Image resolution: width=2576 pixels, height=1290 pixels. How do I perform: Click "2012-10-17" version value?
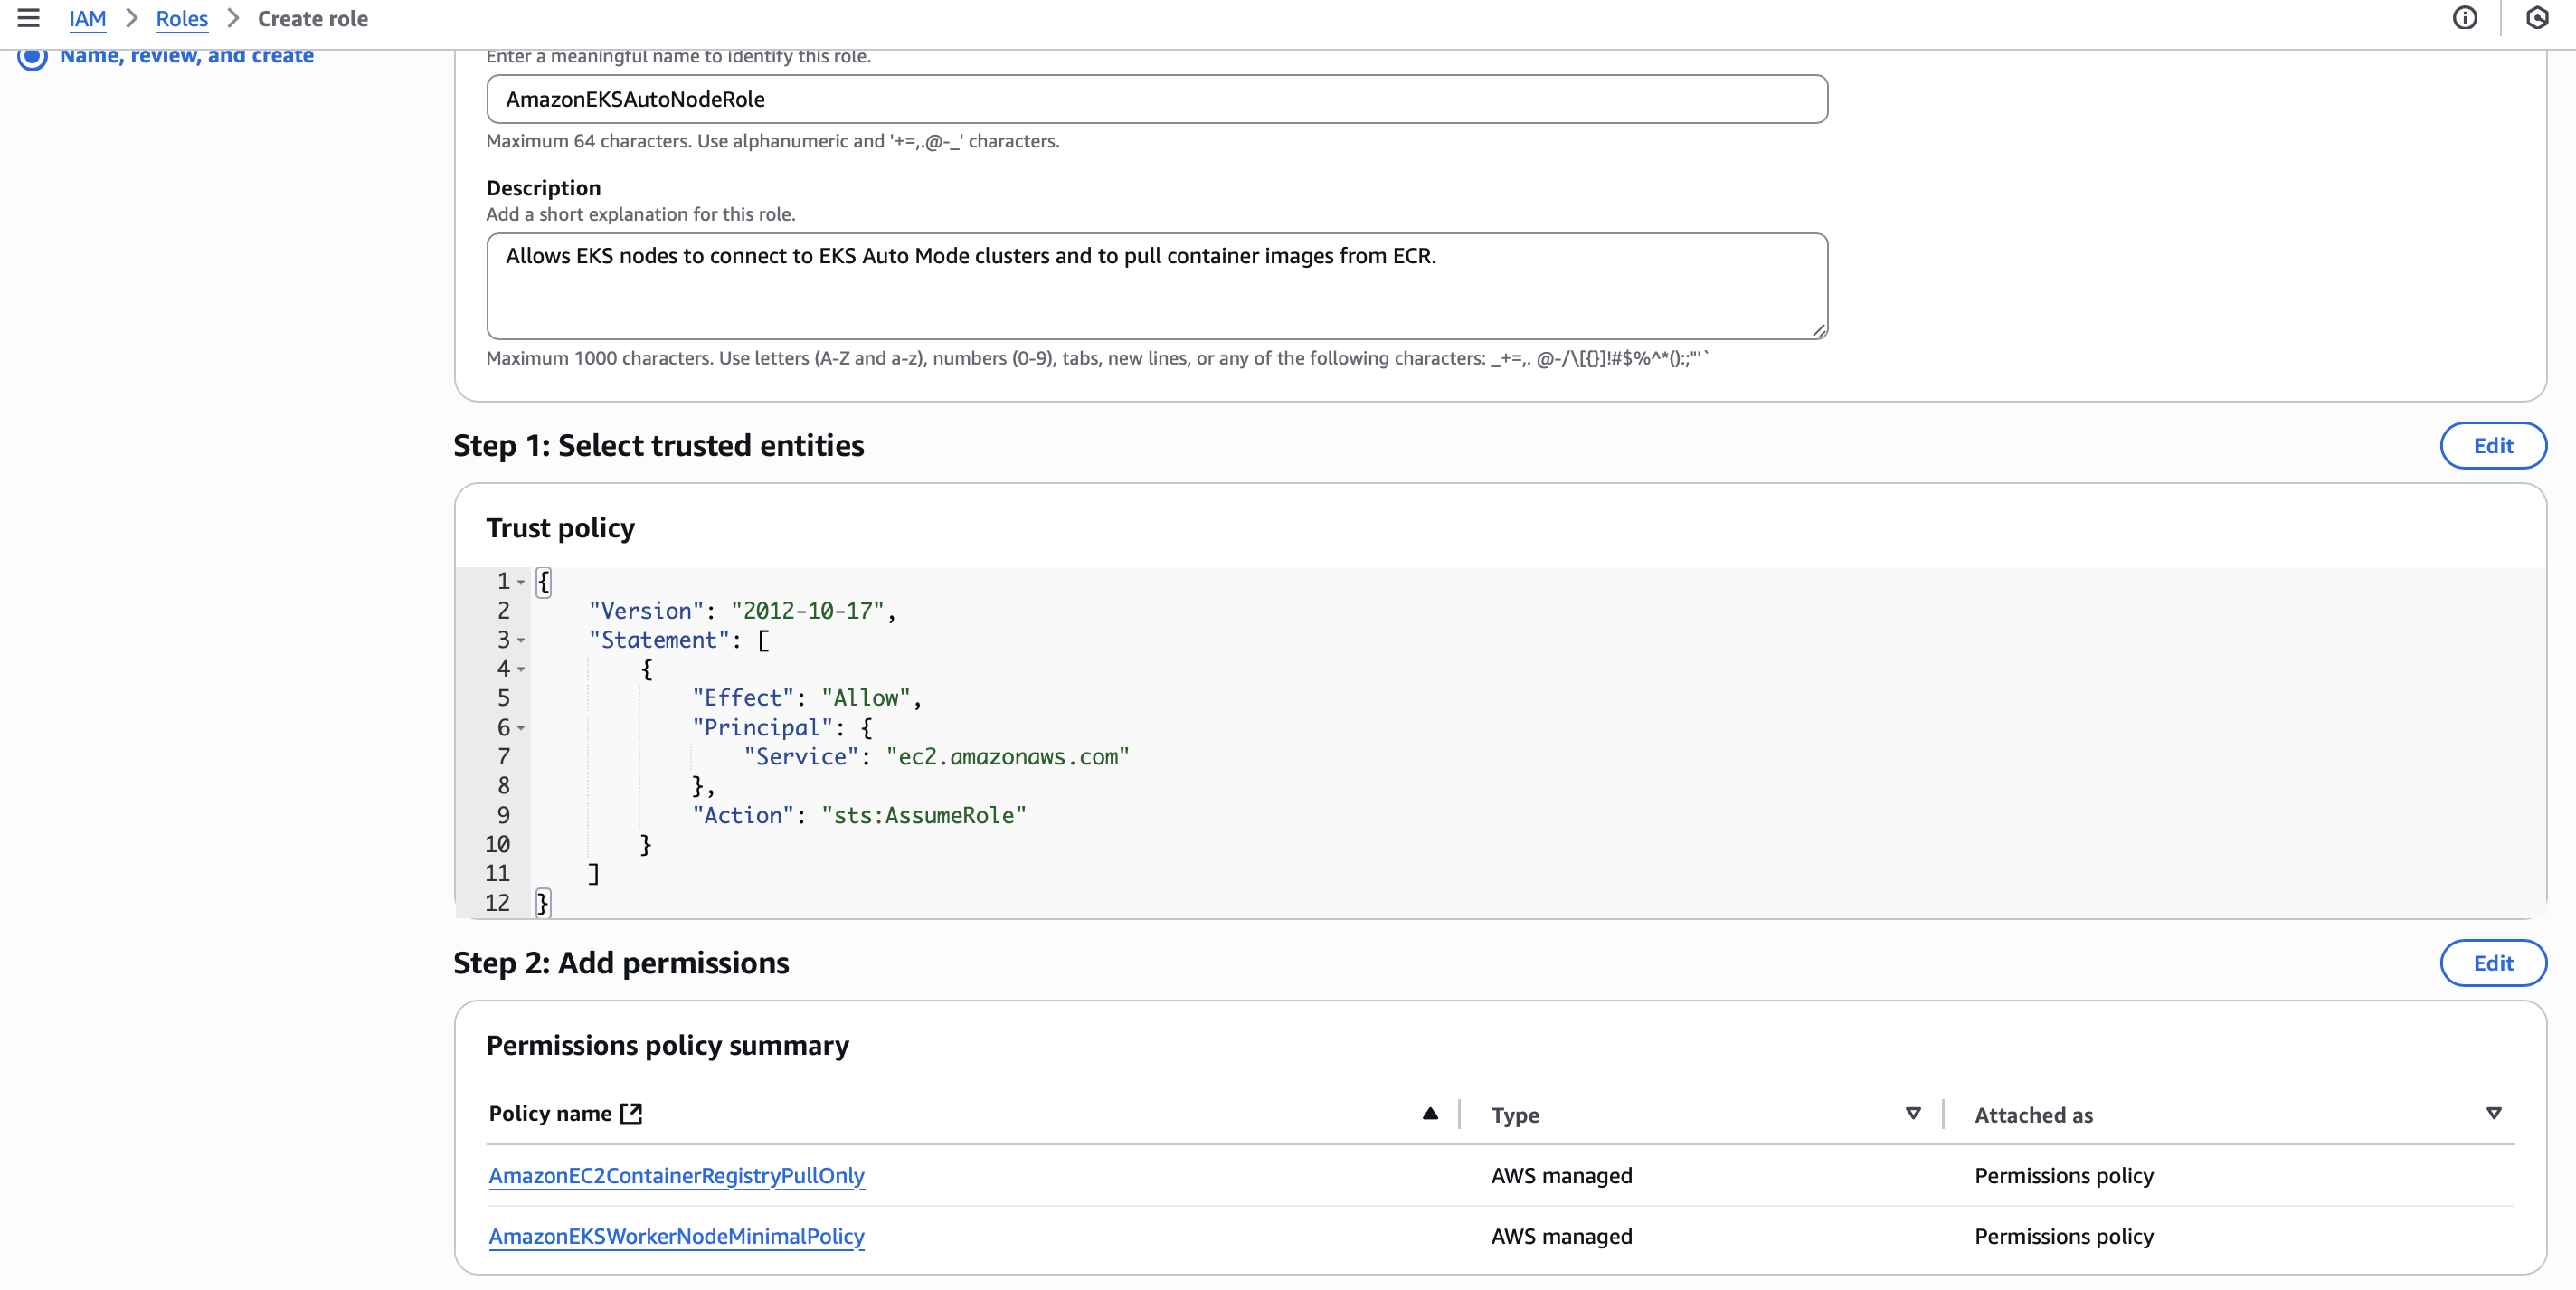[x=807, y=611]
